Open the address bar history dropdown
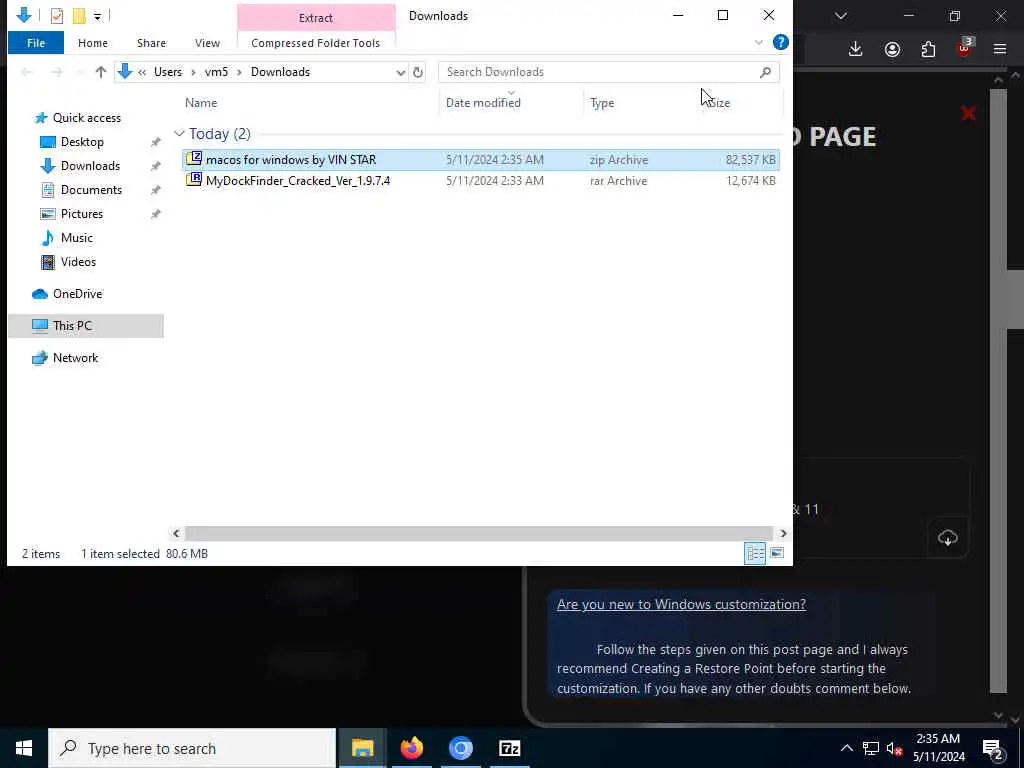This screenshot has width=1024, height=768. [400, 72]
